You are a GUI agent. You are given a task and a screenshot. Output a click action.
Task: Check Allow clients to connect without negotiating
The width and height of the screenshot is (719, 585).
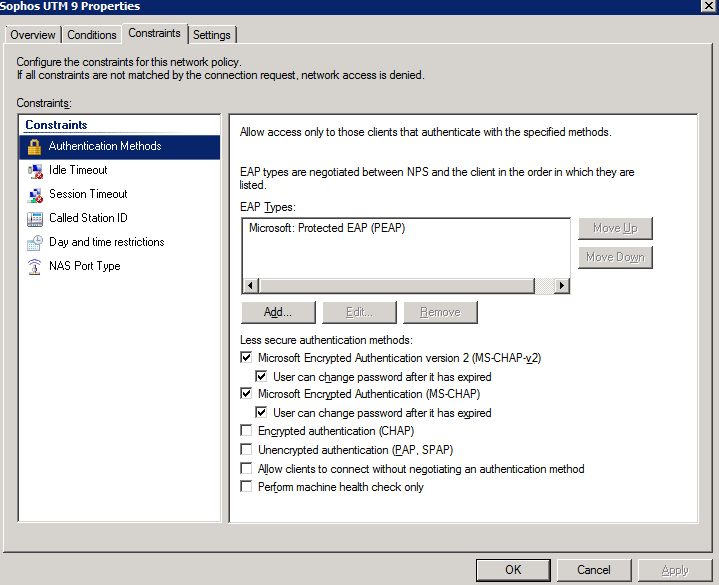coord(246,468)
